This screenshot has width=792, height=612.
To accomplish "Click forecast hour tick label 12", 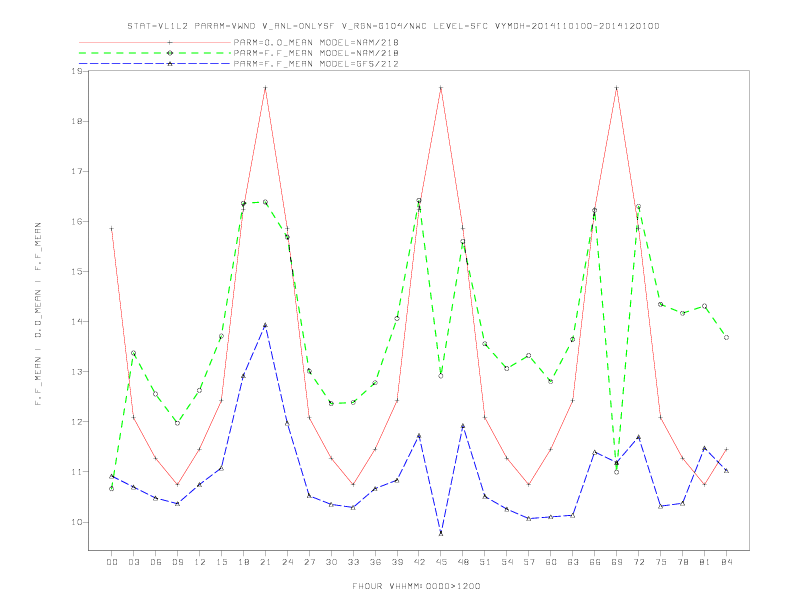I will point(200,562).
